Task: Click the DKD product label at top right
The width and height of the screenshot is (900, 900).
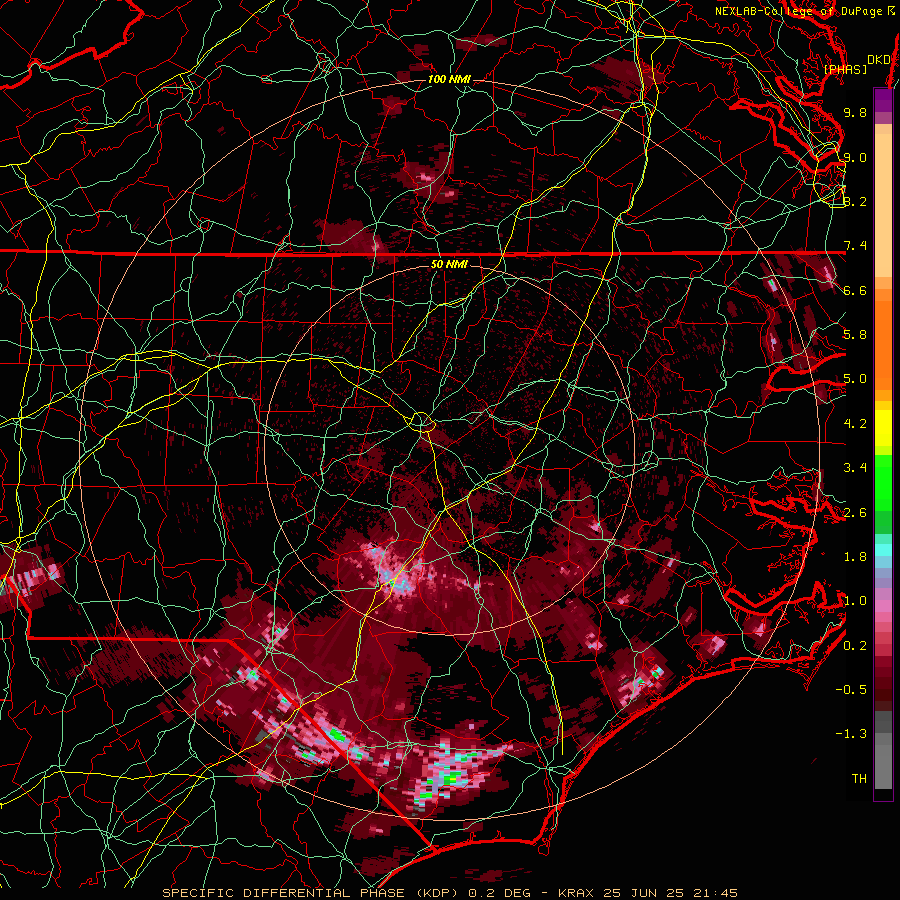Action: click(878, 60)
